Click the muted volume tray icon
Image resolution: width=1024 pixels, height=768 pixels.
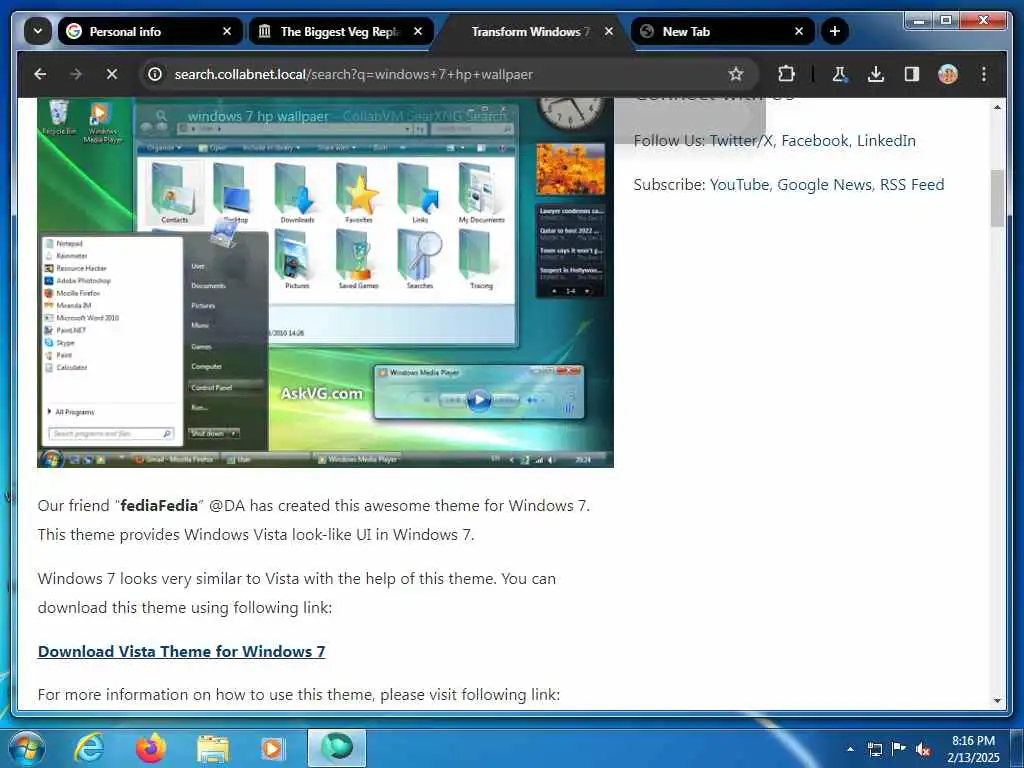click(923, 750)
